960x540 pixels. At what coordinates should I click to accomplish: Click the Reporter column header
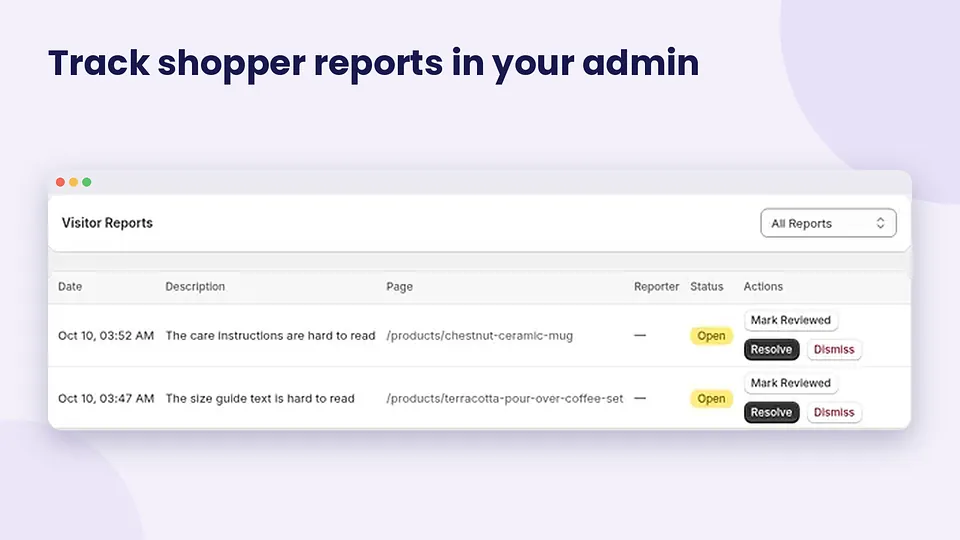coord(656,287)
